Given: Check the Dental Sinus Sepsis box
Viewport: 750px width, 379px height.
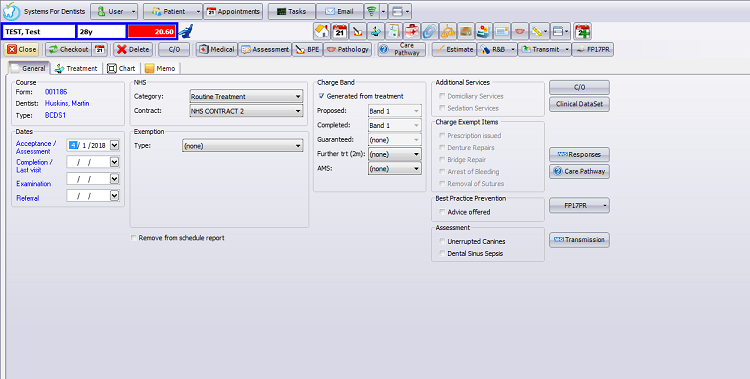Looking at the screenshot, I should (x=442, y=254).
